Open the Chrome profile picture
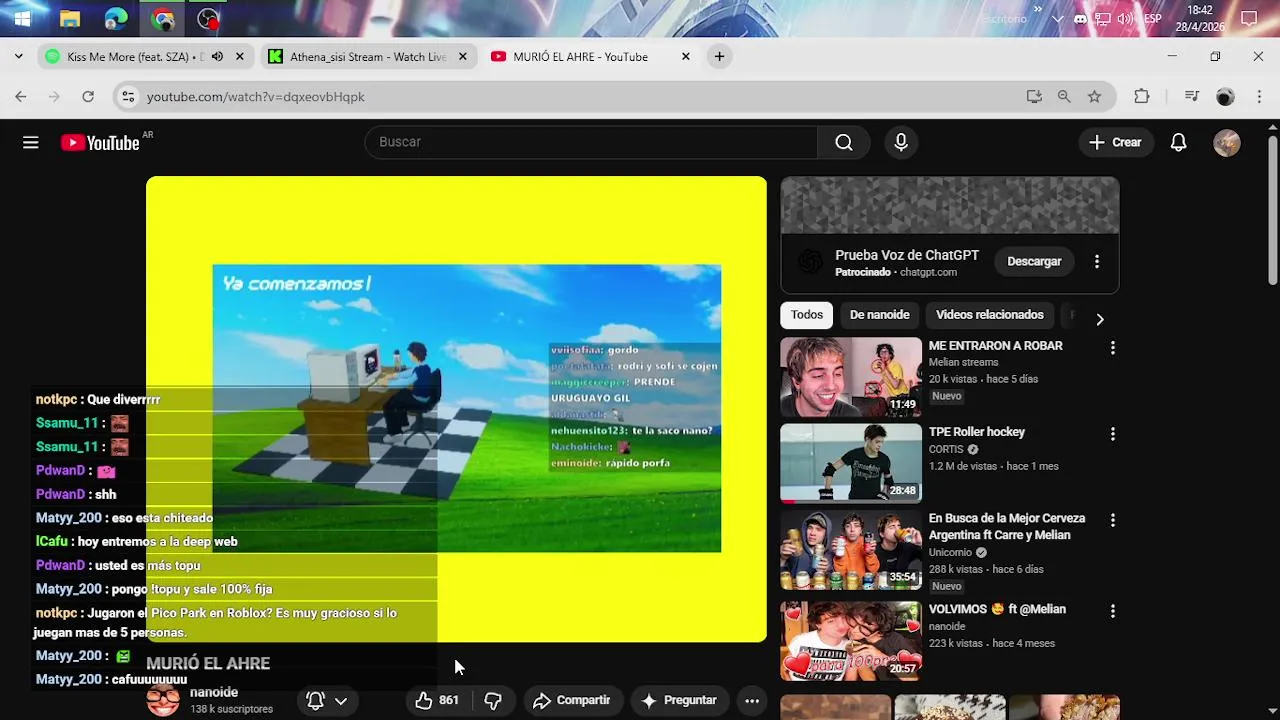1280x720 pixels. coord(1225,97)
